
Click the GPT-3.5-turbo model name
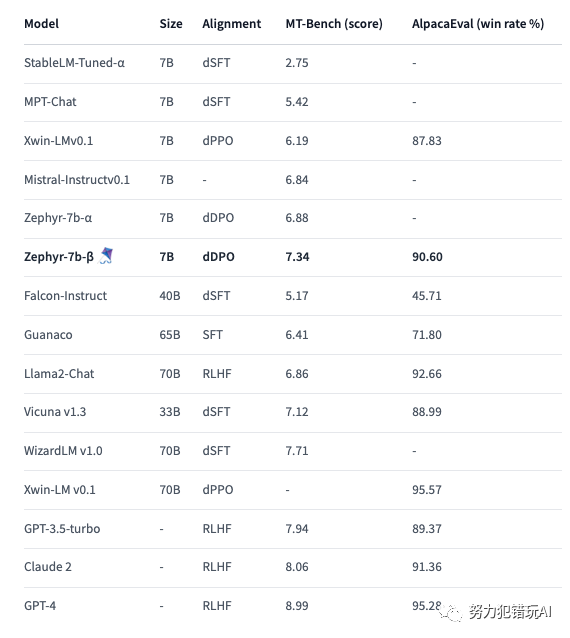coord(62,529)
